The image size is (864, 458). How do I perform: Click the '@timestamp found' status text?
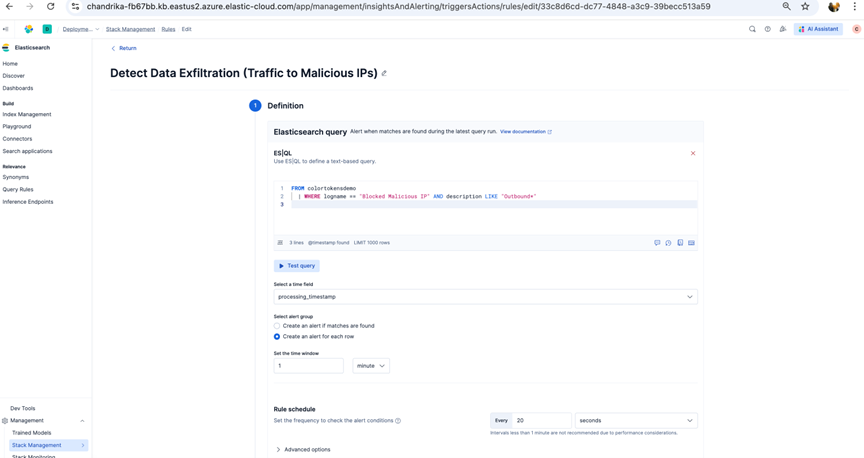click(x=328, y=243)
